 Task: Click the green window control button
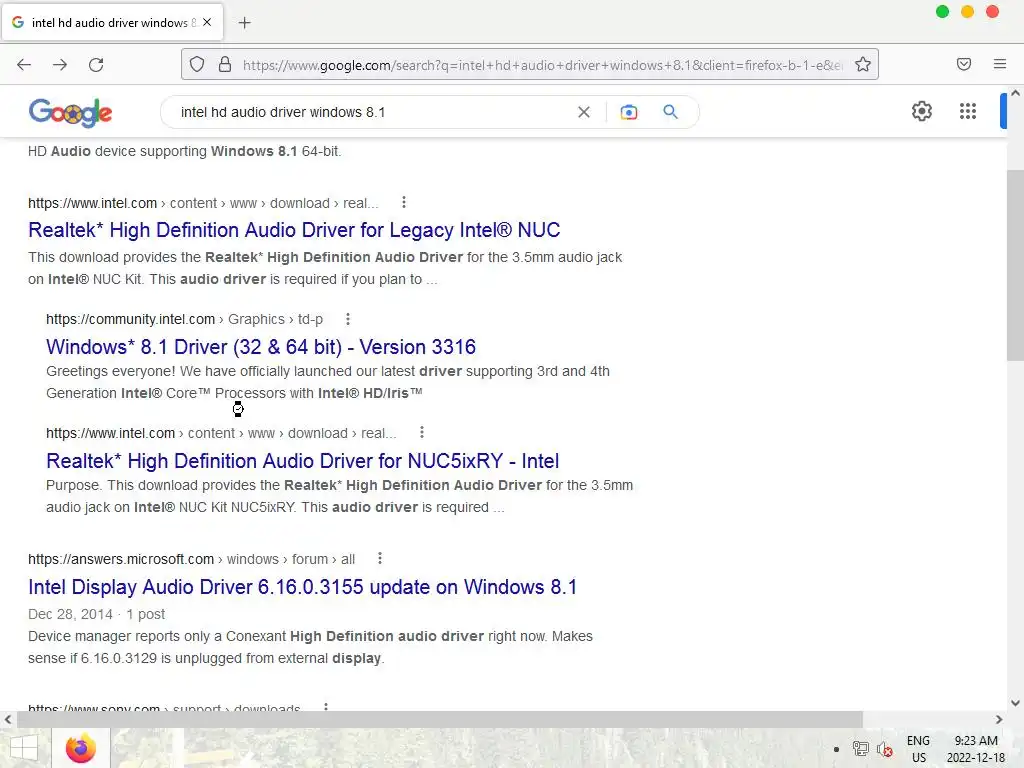pos(942,12)
